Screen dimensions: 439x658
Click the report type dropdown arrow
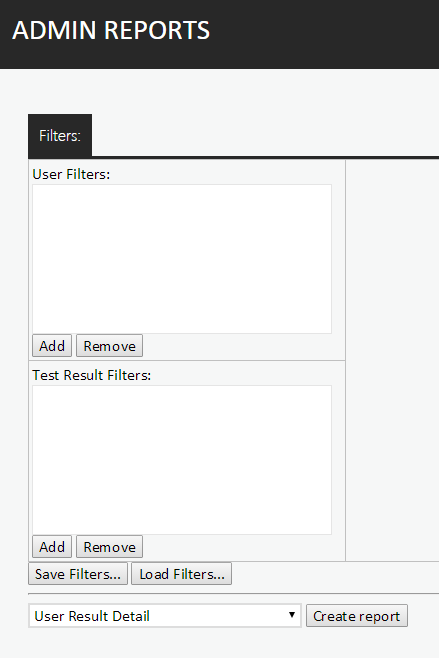pos(292,615)
